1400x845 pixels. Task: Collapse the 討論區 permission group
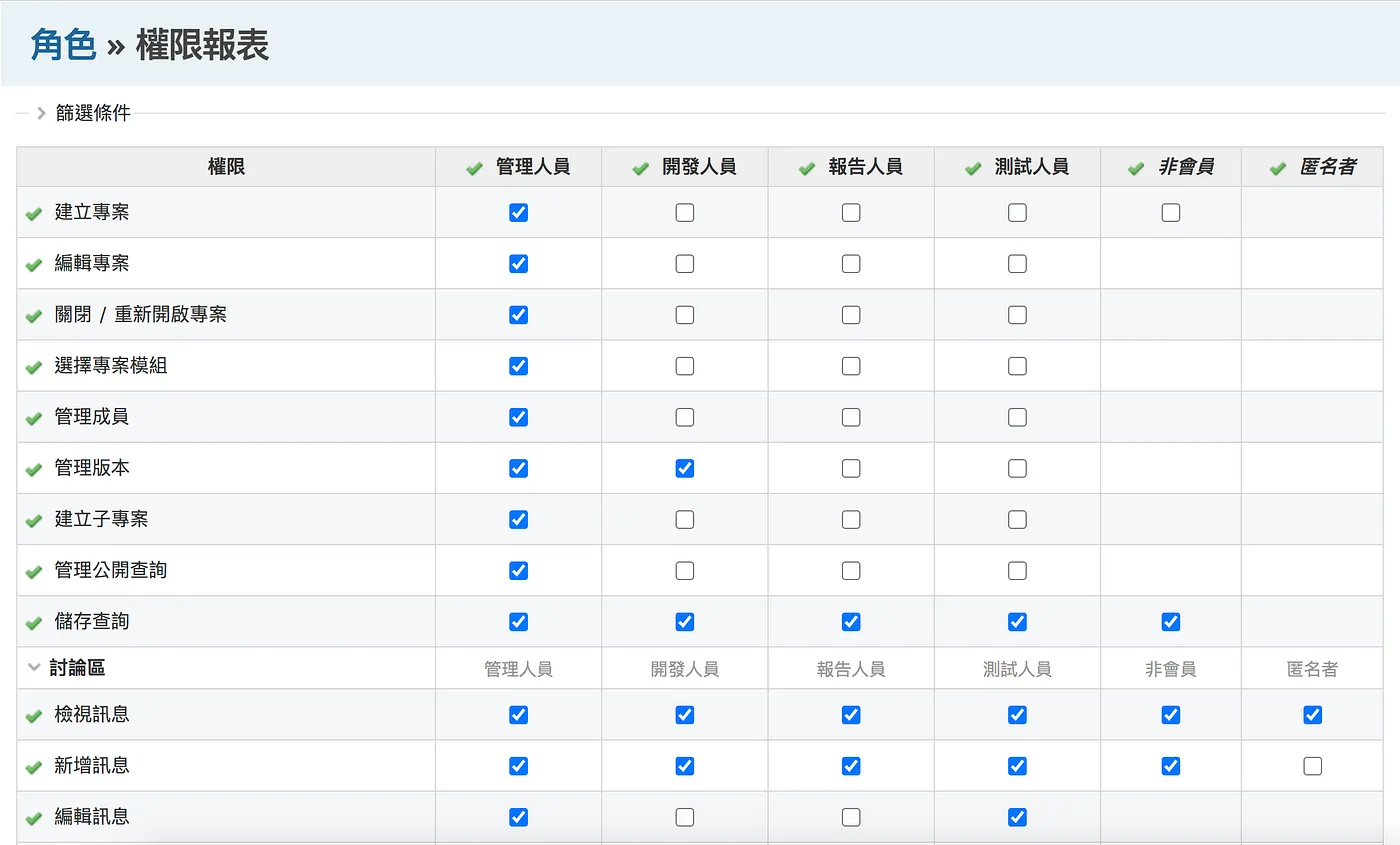pyautogui.click(x=35, y=668)
